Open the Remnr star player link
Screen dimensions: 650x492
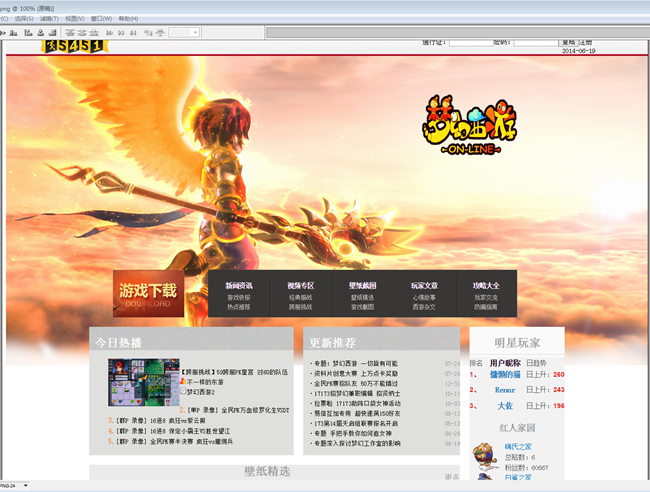point(505,390)
